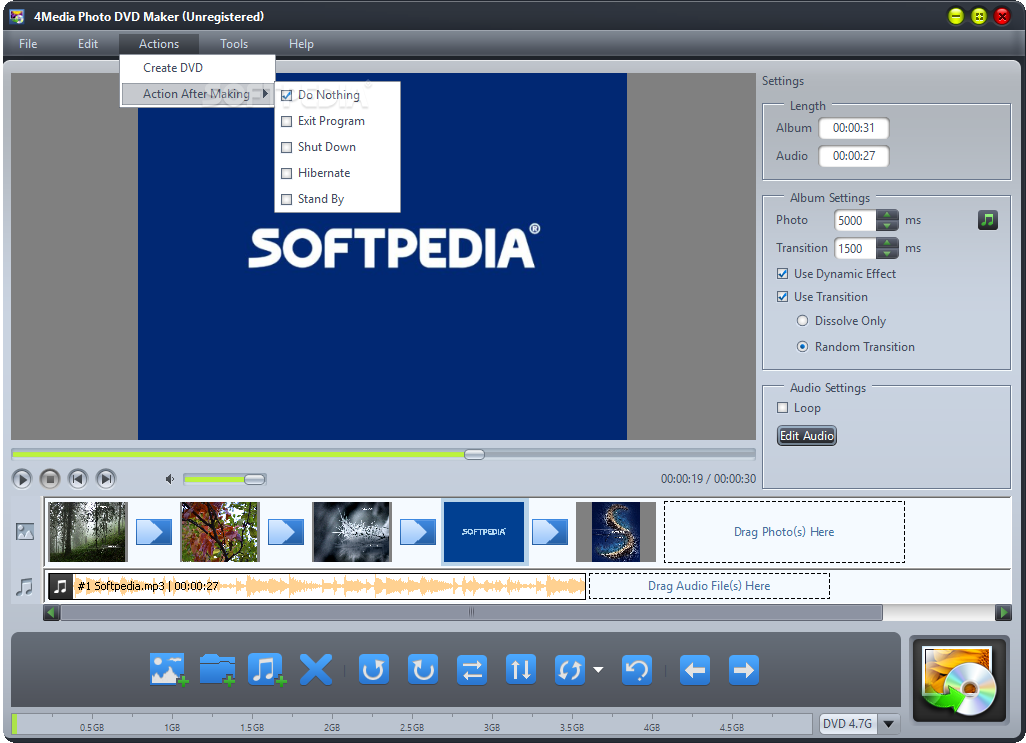
Task: Check the Do Nothing option
Action: [287, 95]
